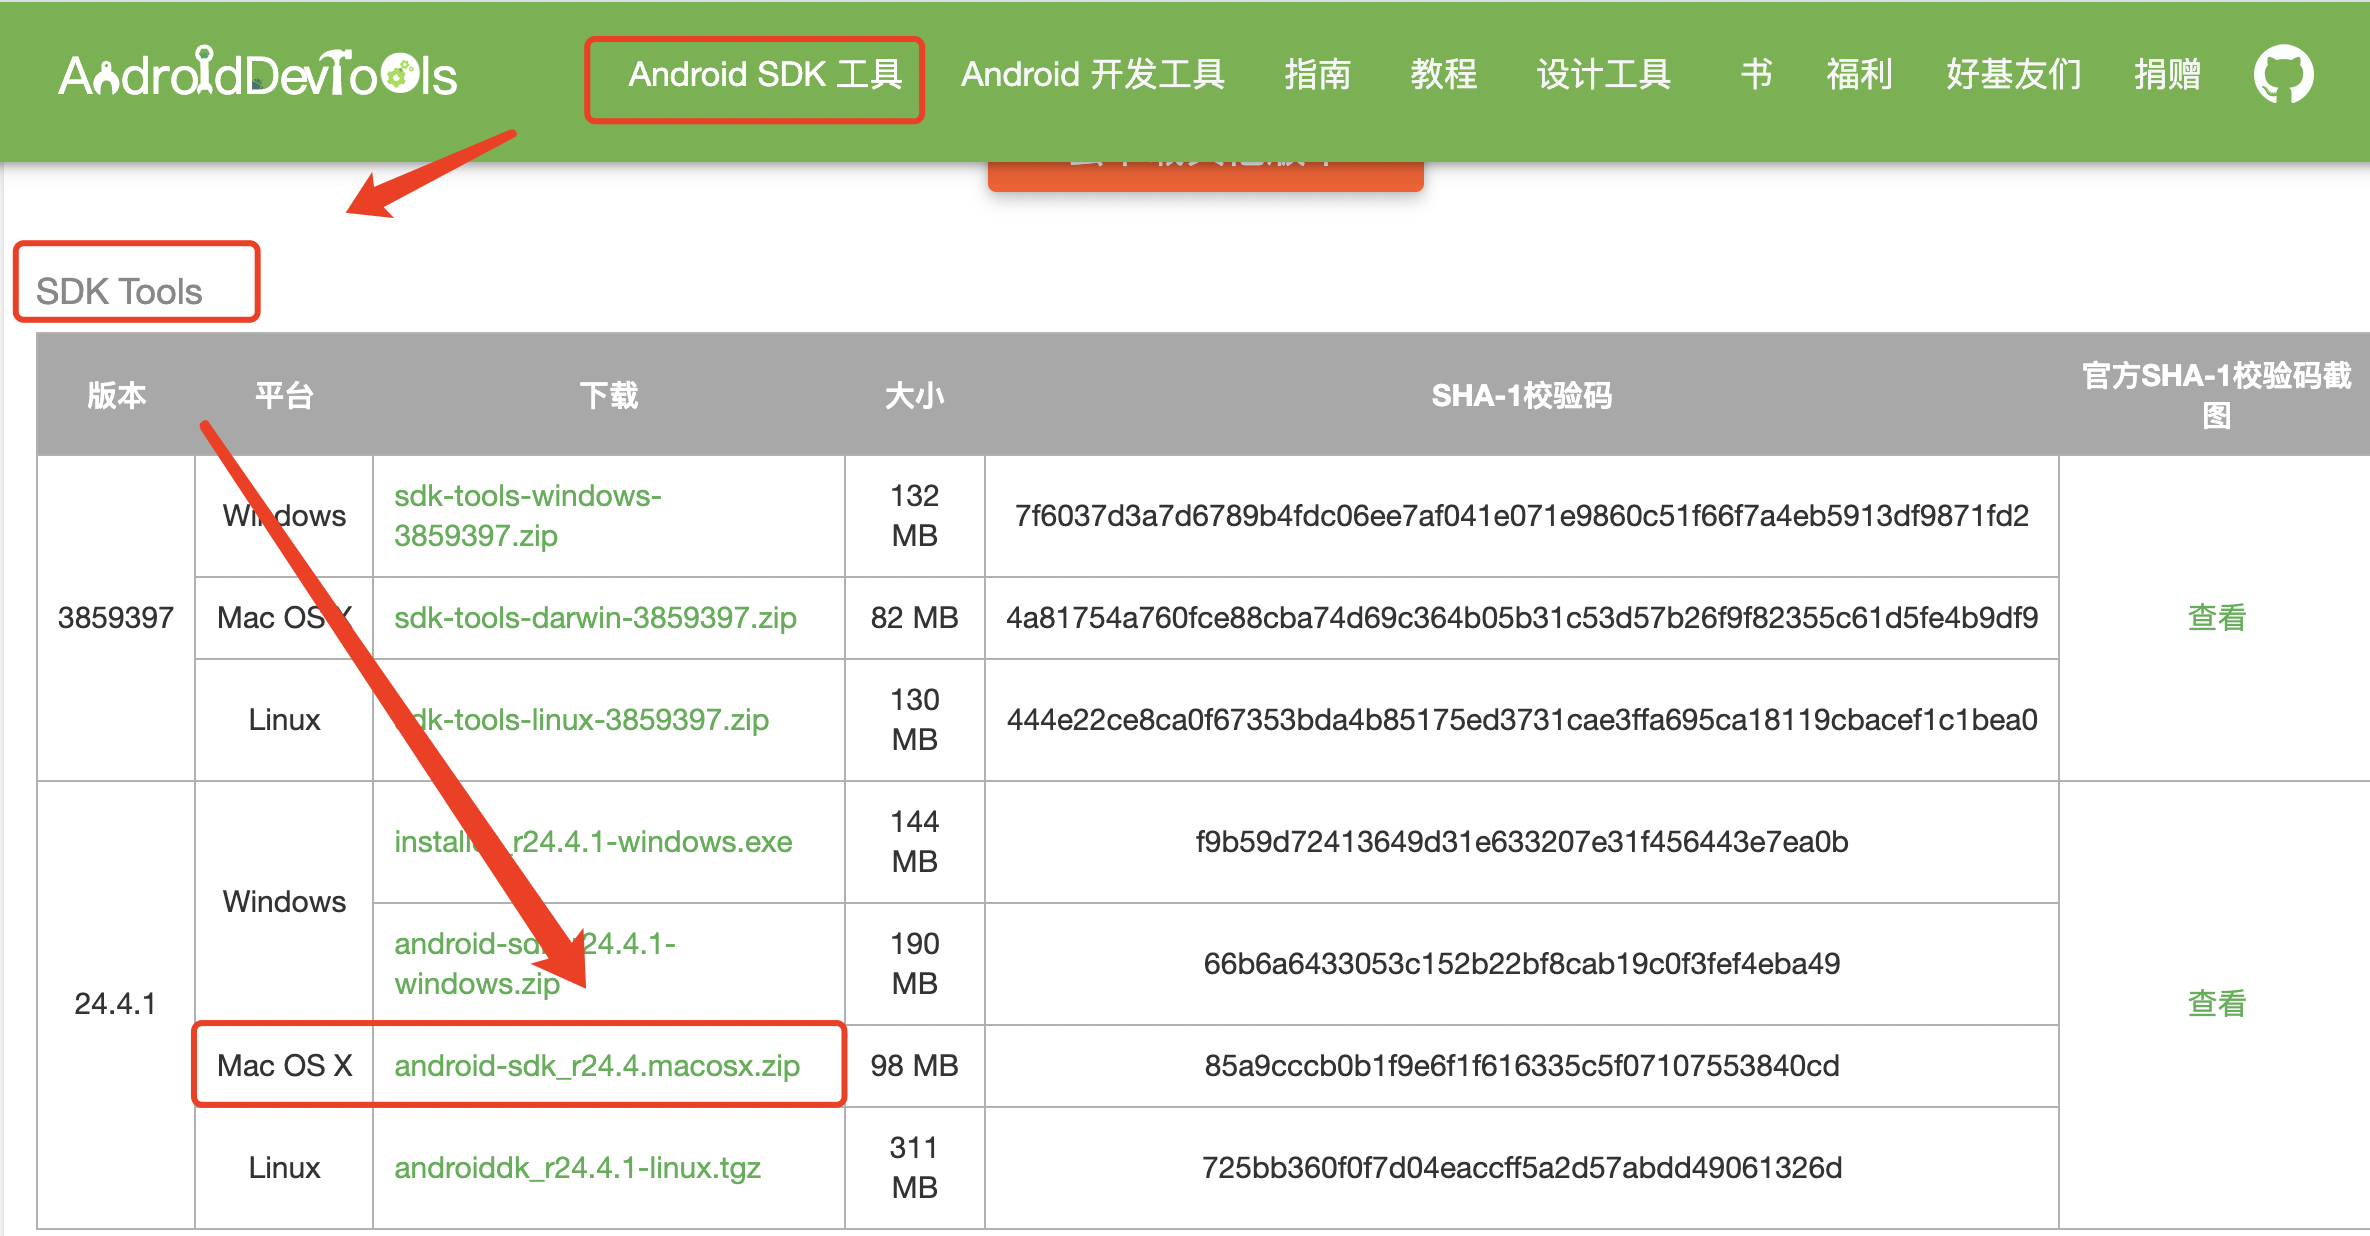Screen dimensions: 2370x1236
Task: Open the 好基友们 navigation item
Action: click(2013, 75)
